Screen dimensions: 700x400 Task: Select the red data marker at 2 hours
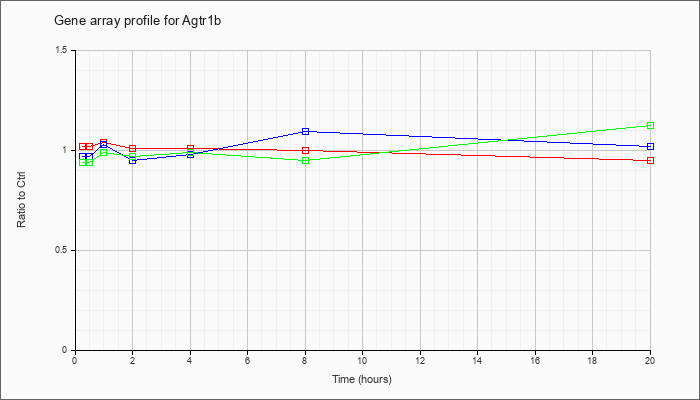pyautogui.click(x=132, y=148)
